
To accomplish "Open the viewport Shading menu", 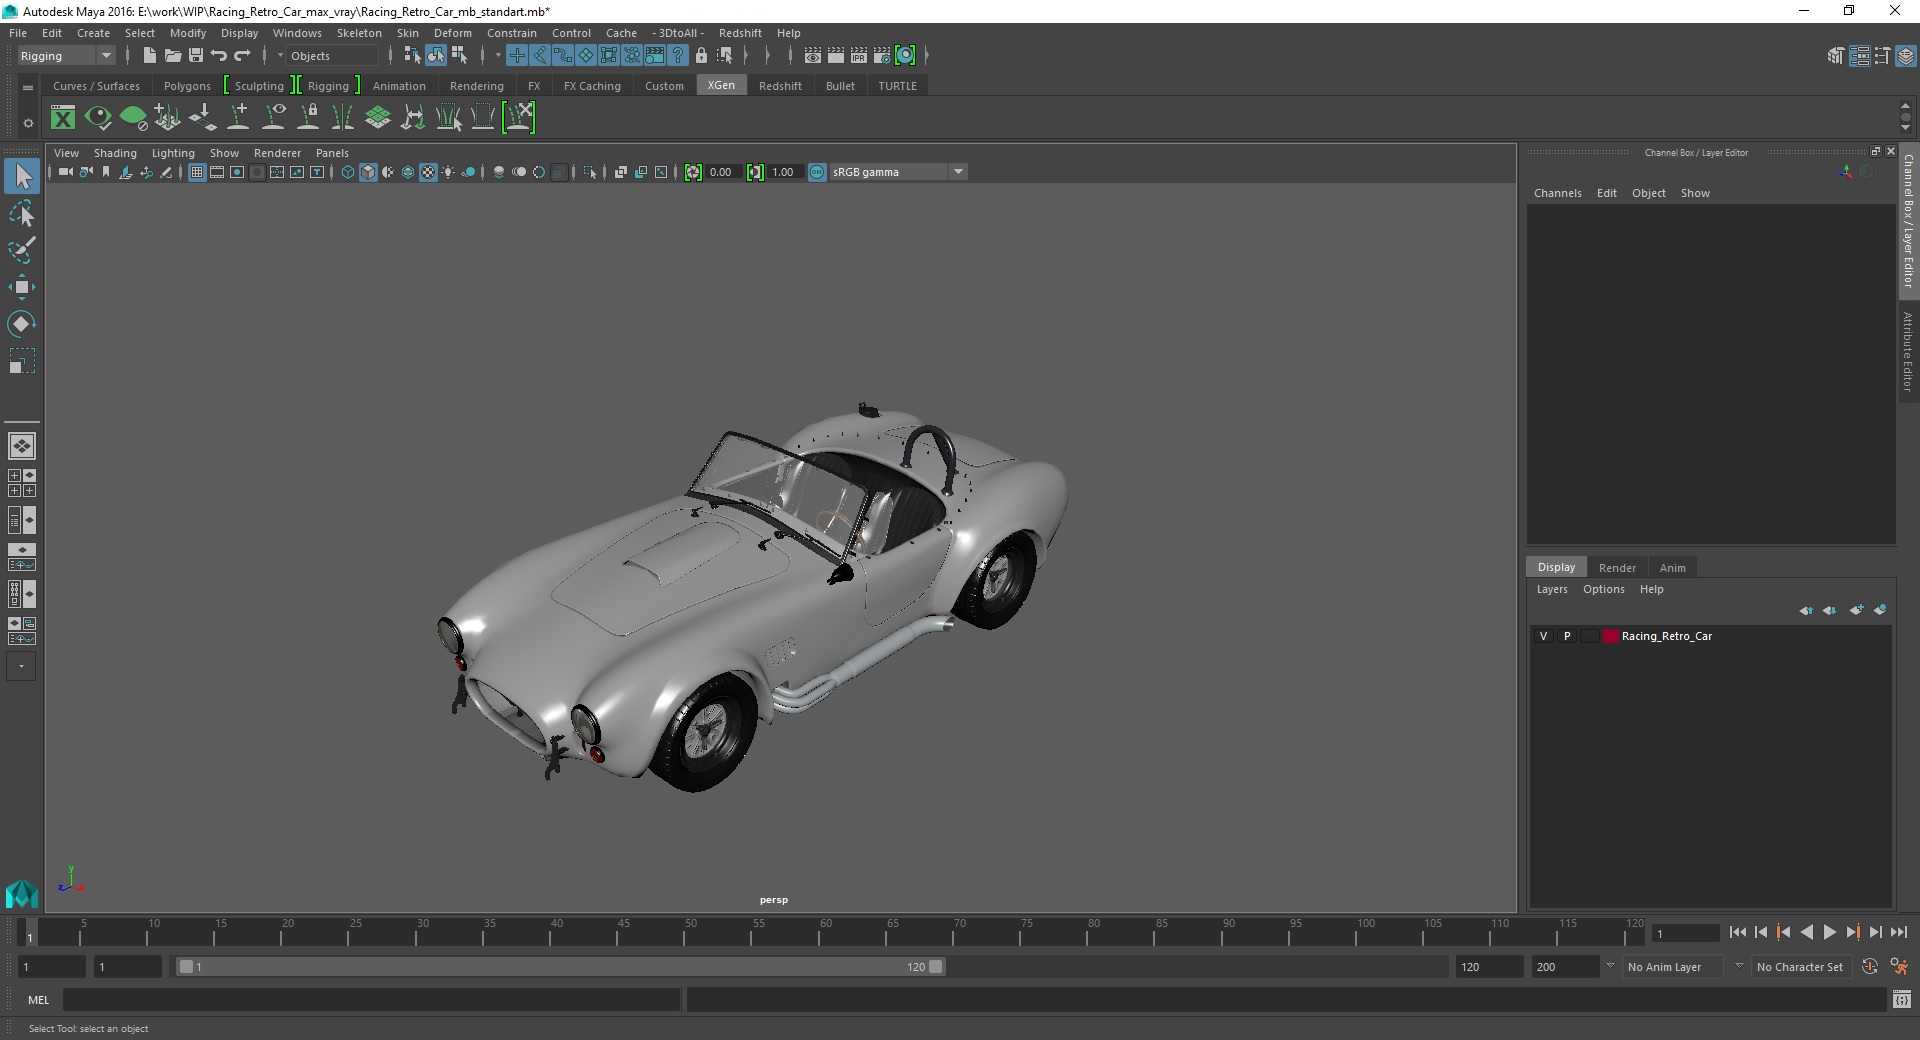I will [115, 153].
